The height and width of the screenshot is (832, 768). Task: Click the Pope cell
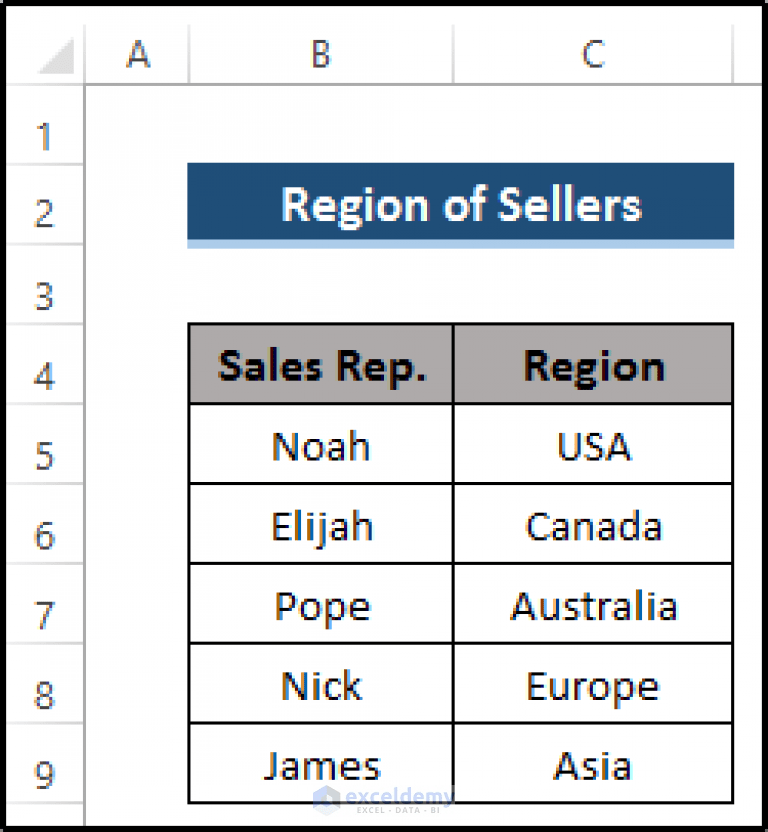319,604
